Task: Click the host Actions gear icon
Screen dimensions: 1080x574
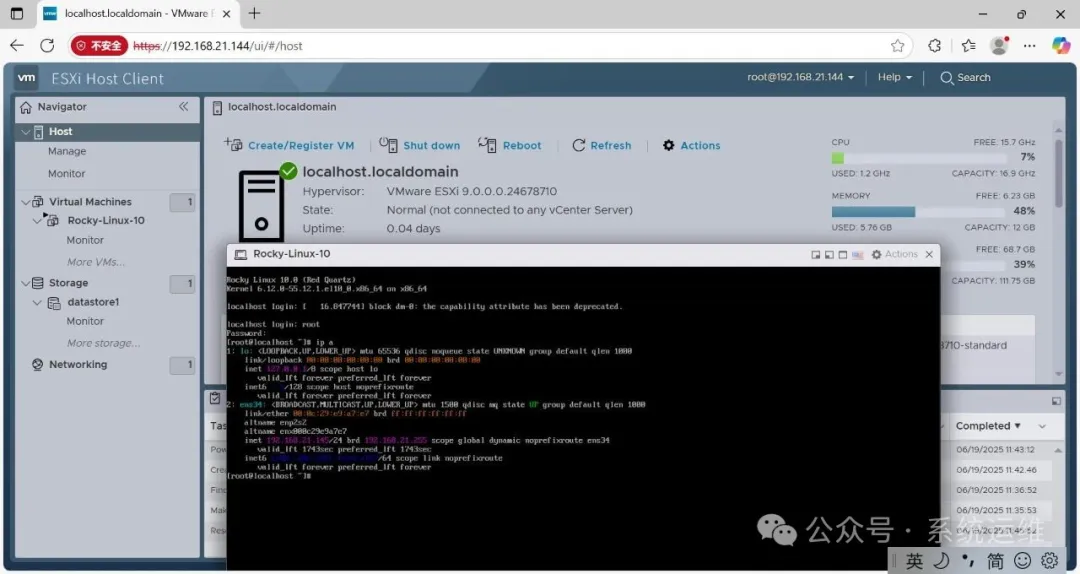Action: coord(668,145)
